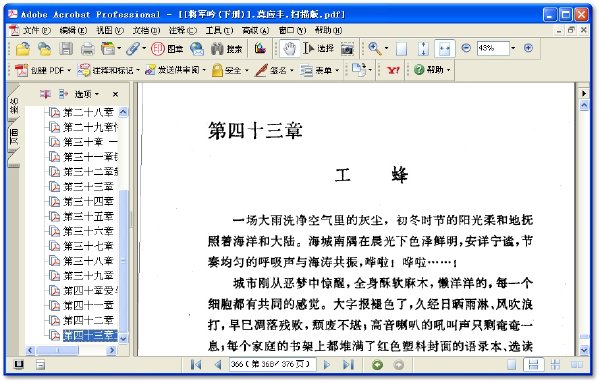600x383 pixels.
Task: Open the 帮助 help toolbar dropdown
Action: point(432,70)
